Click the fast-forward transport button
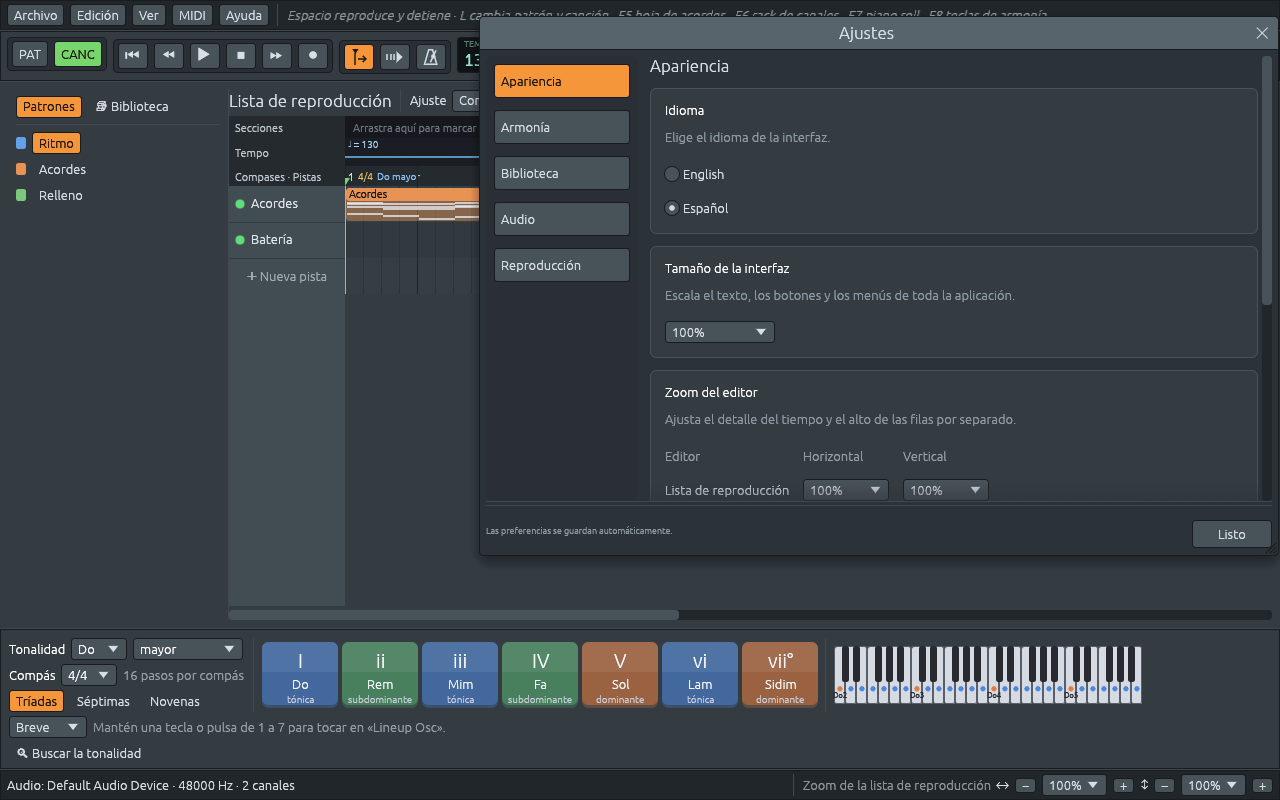 (277, 55)
